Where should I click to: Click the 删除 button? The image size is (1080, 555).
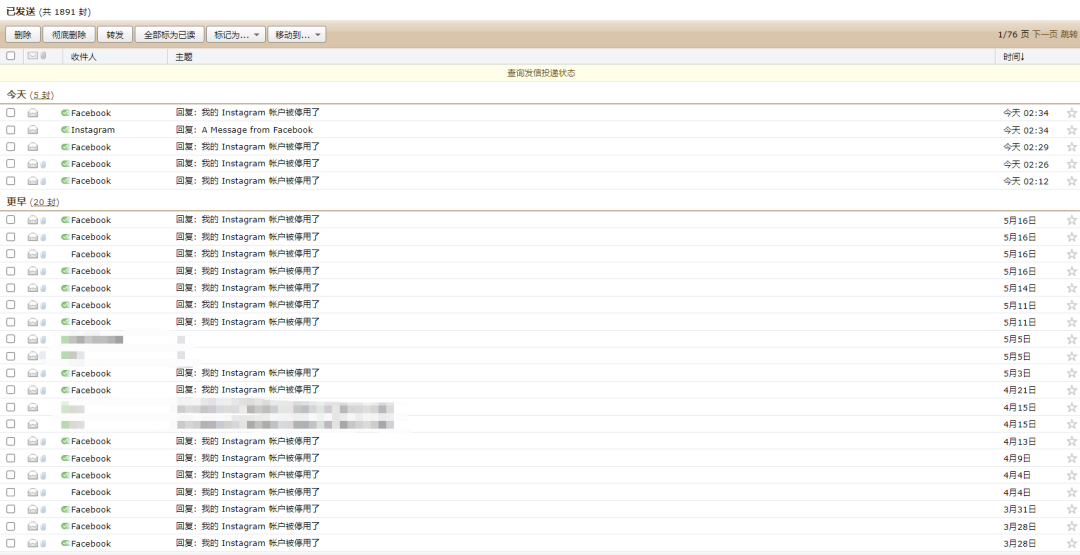click(x=23, y=34)
